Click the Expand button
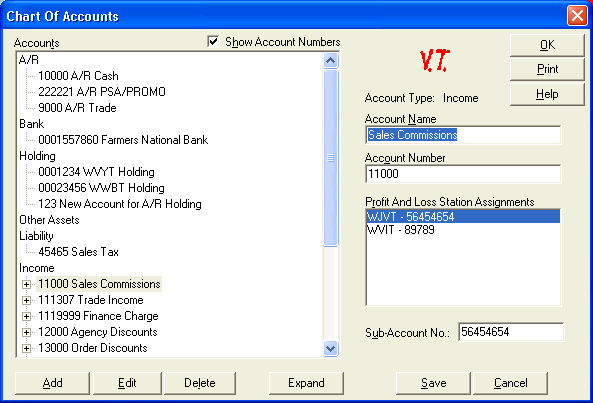 pos(306,383)
